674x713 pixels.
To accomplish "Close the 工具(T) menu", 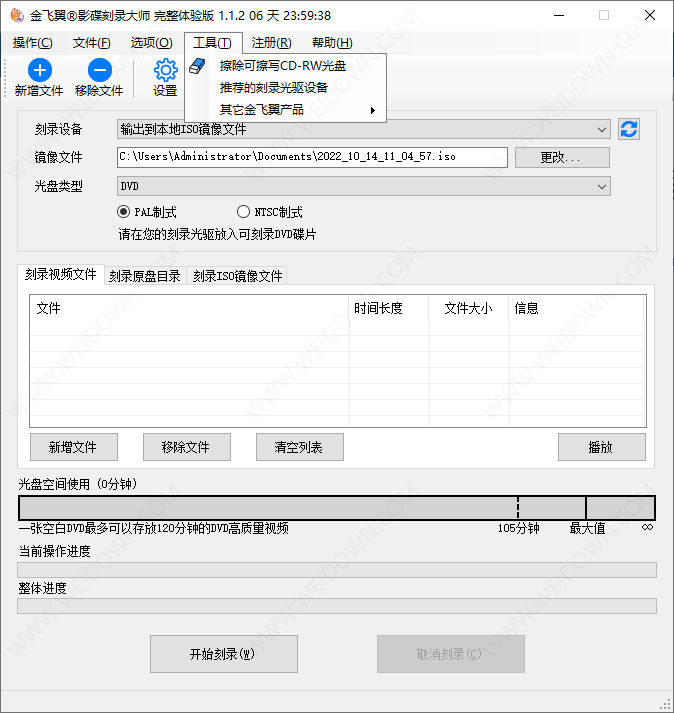I will 213,43.
